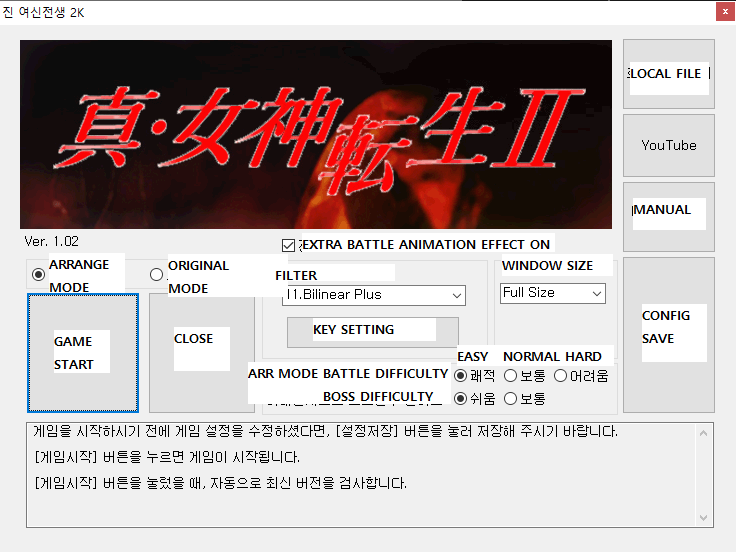Set boss difficulty to 쉬움
This screenshot has height=552, width=736.
pyautogui.click(x=460, y=399)
